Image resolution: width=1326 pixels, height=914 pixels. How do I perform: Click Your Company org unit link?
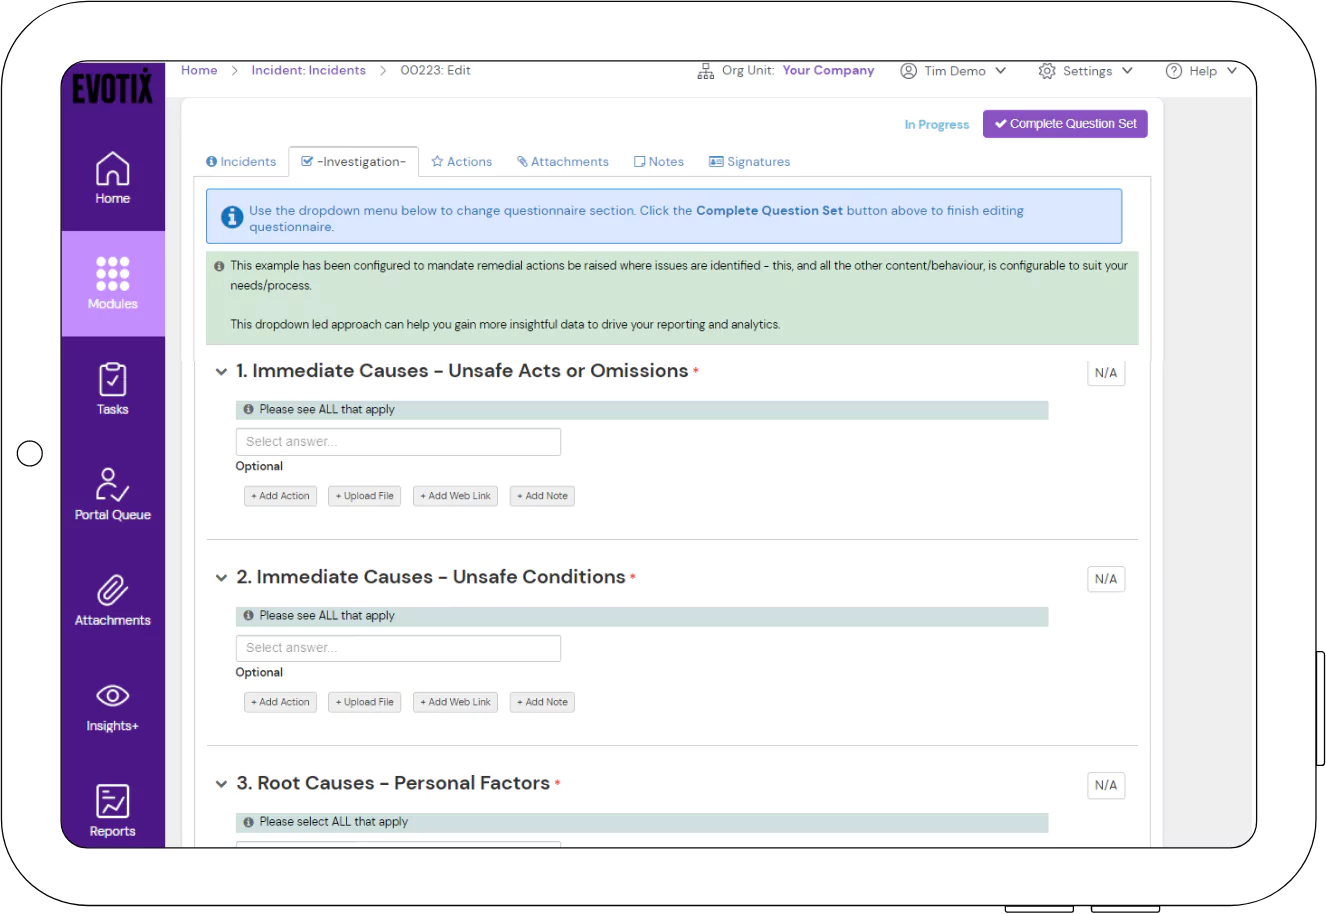[828, 71]
